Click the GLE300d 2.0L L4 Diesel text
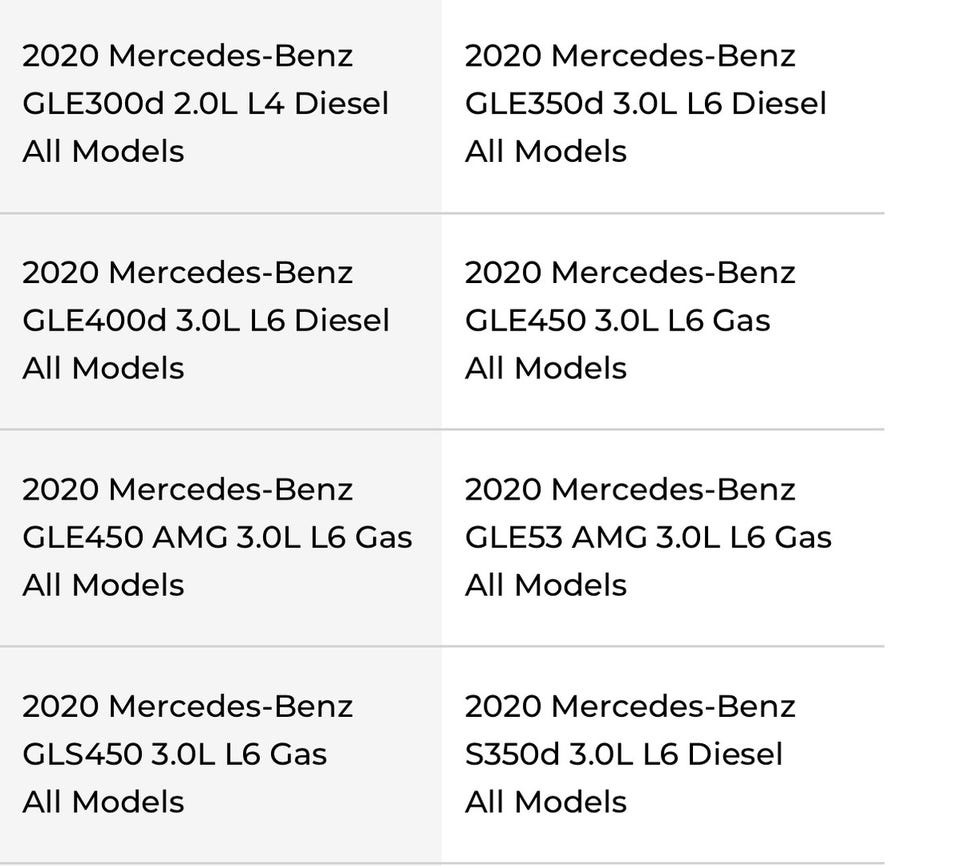 tap(205, 103)
